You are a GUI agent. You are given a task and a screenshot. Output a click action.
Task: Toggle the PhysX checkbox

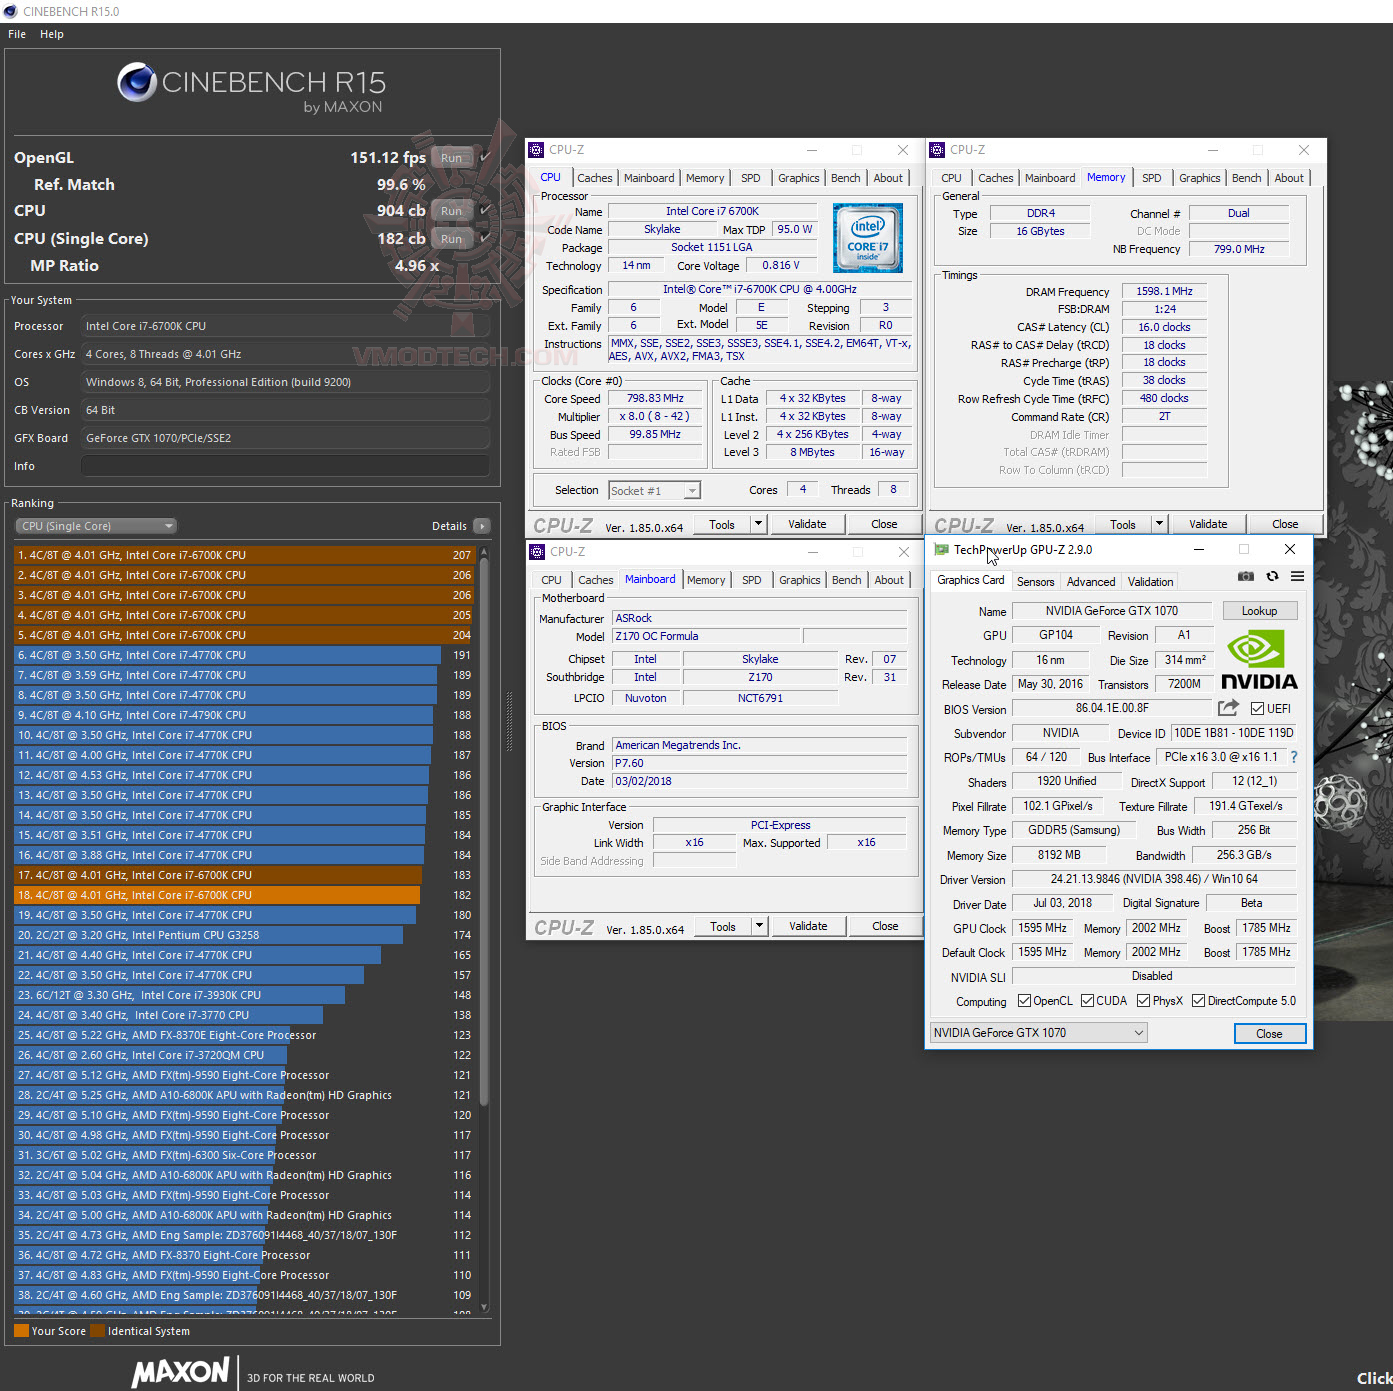1143,1001
